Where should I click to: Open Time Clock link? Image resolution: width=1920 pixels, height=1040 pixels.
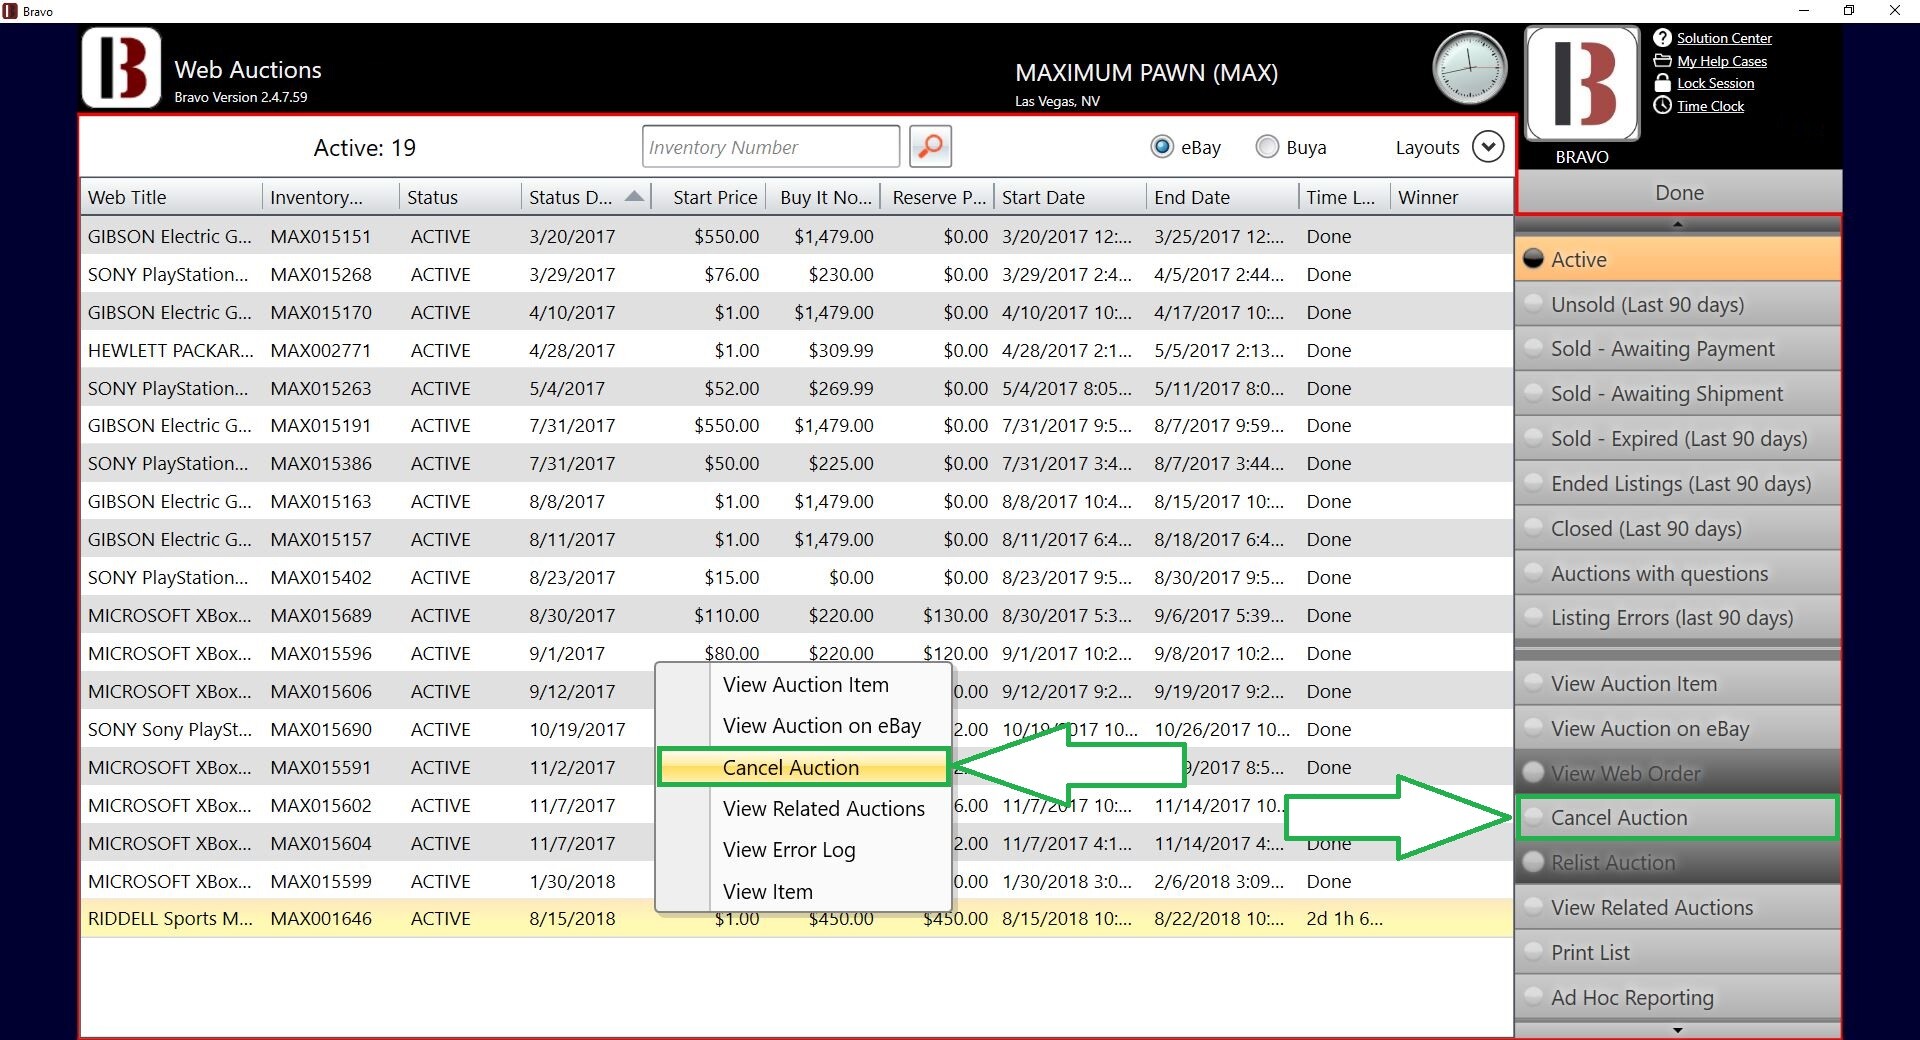(1711, 106)
